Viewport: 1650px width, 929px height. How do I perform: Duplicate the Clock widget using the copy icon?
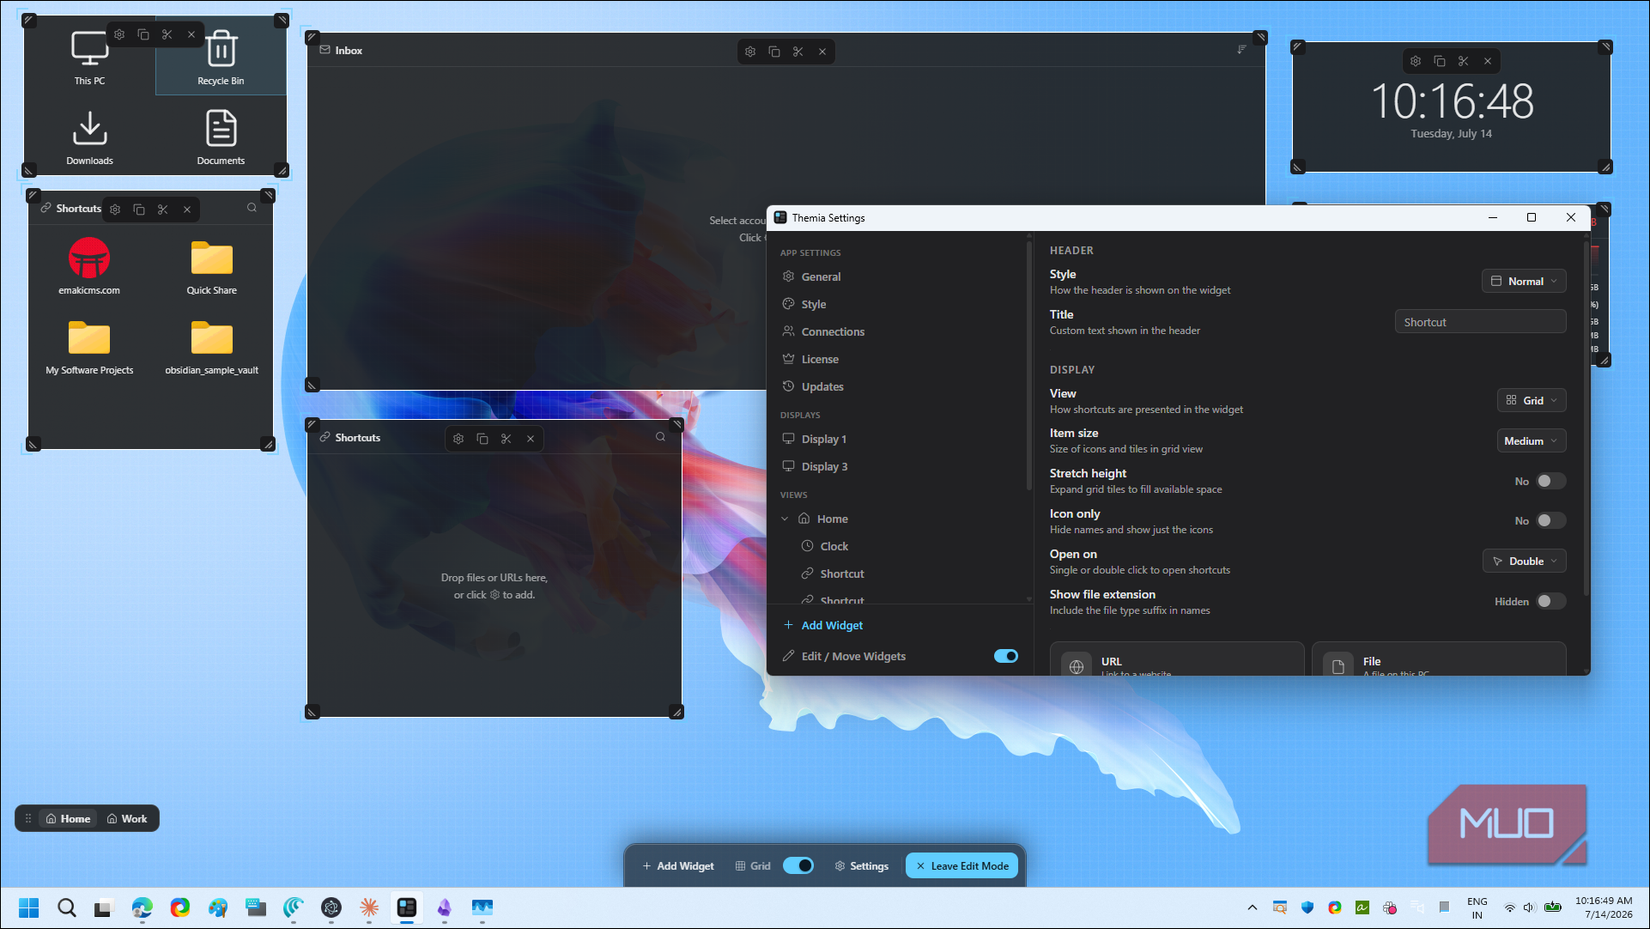tap(1439, 61)
